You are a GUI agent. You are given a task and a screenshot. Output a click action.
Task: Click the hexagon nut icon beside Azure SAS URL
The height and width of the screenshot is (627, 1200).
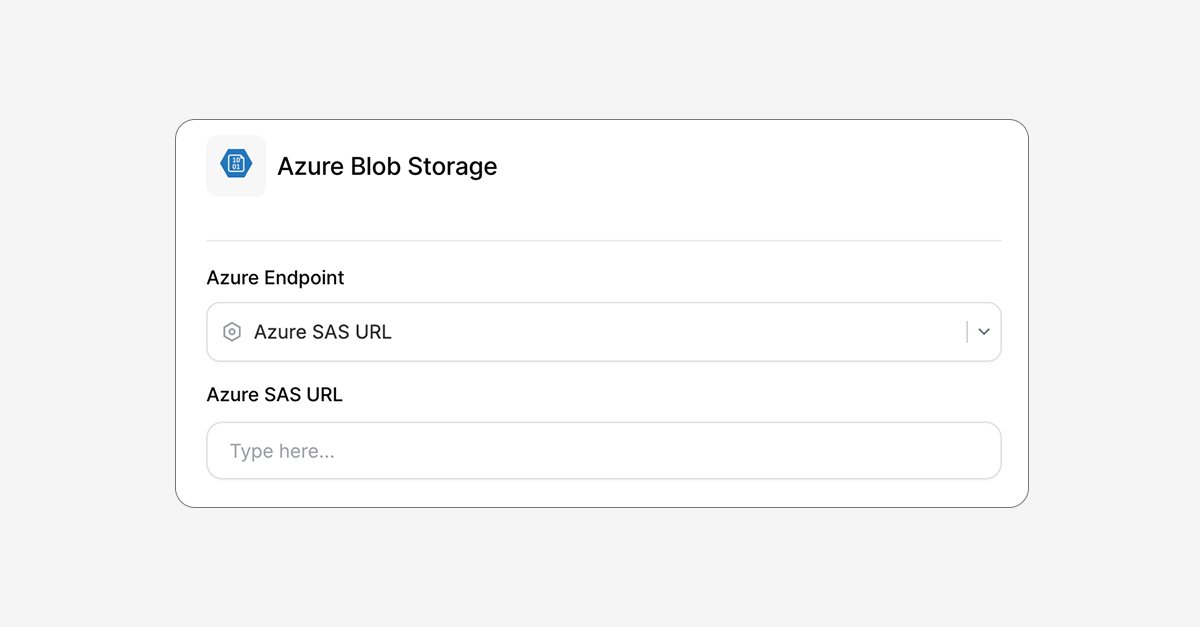click(232, 332)
